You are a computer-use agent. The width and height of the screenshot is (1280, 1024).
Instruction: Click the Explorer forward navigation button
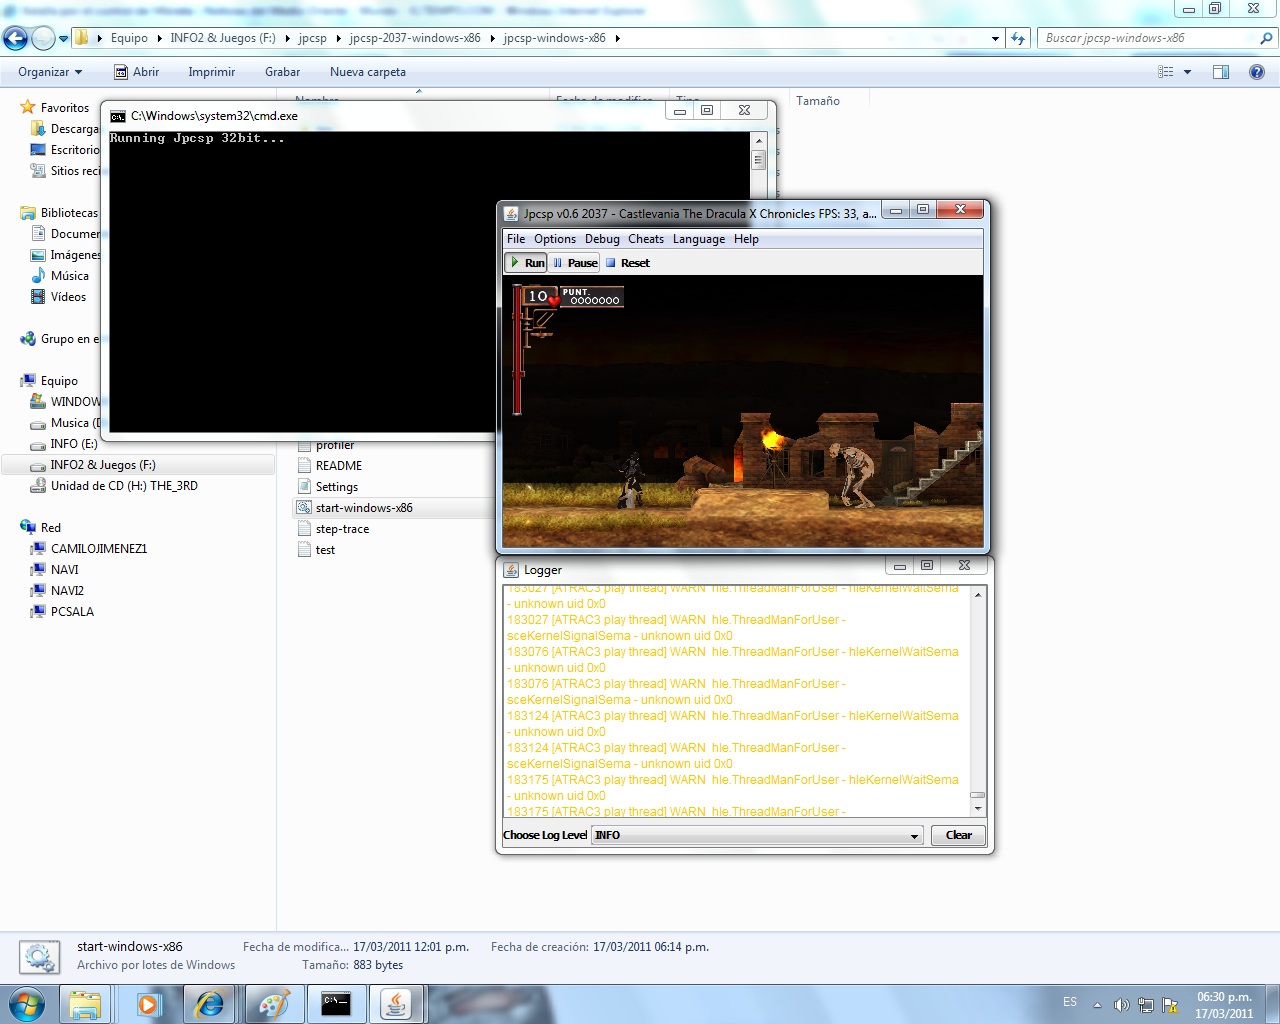(43, 39)
